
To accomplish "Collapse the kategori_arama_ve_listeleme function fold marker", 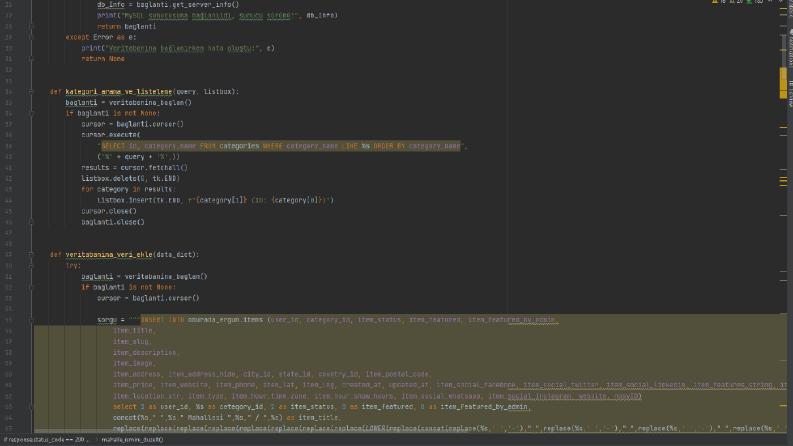I will (x=31, y=92).
